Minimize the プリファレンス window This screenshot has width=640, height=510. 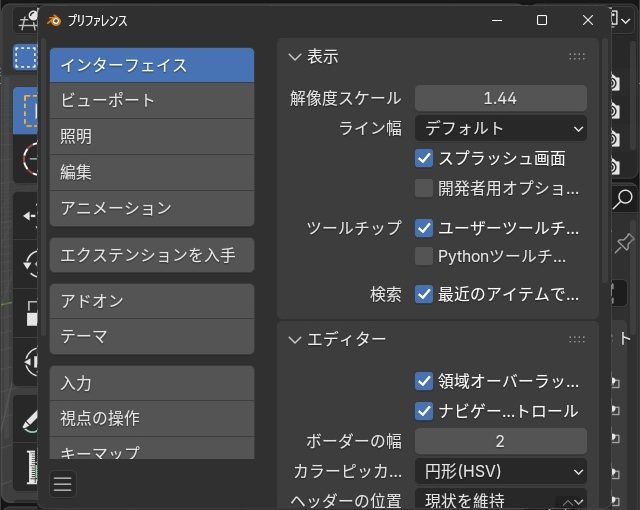click(497, 20)
